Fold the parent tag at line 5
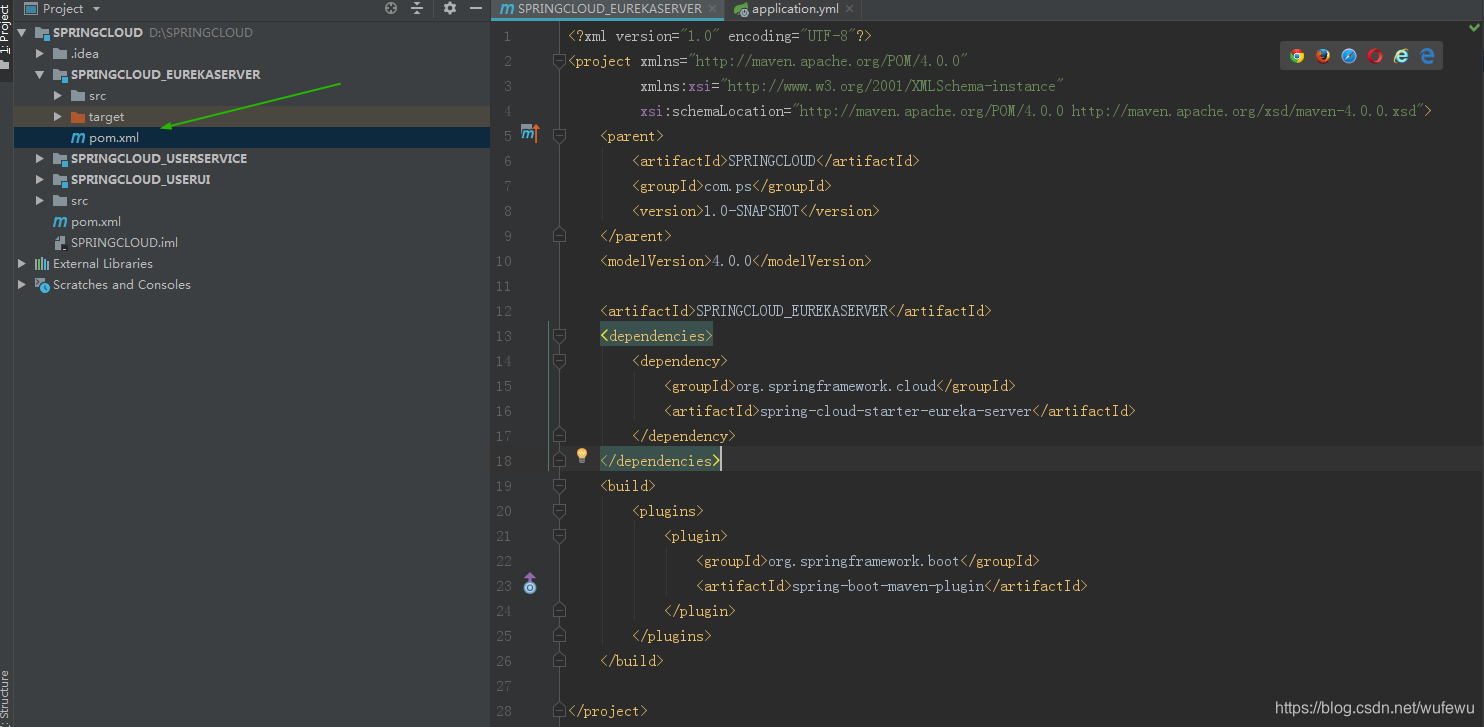The height and width of the screenshot is (727, 1484). tap(559, 135)
